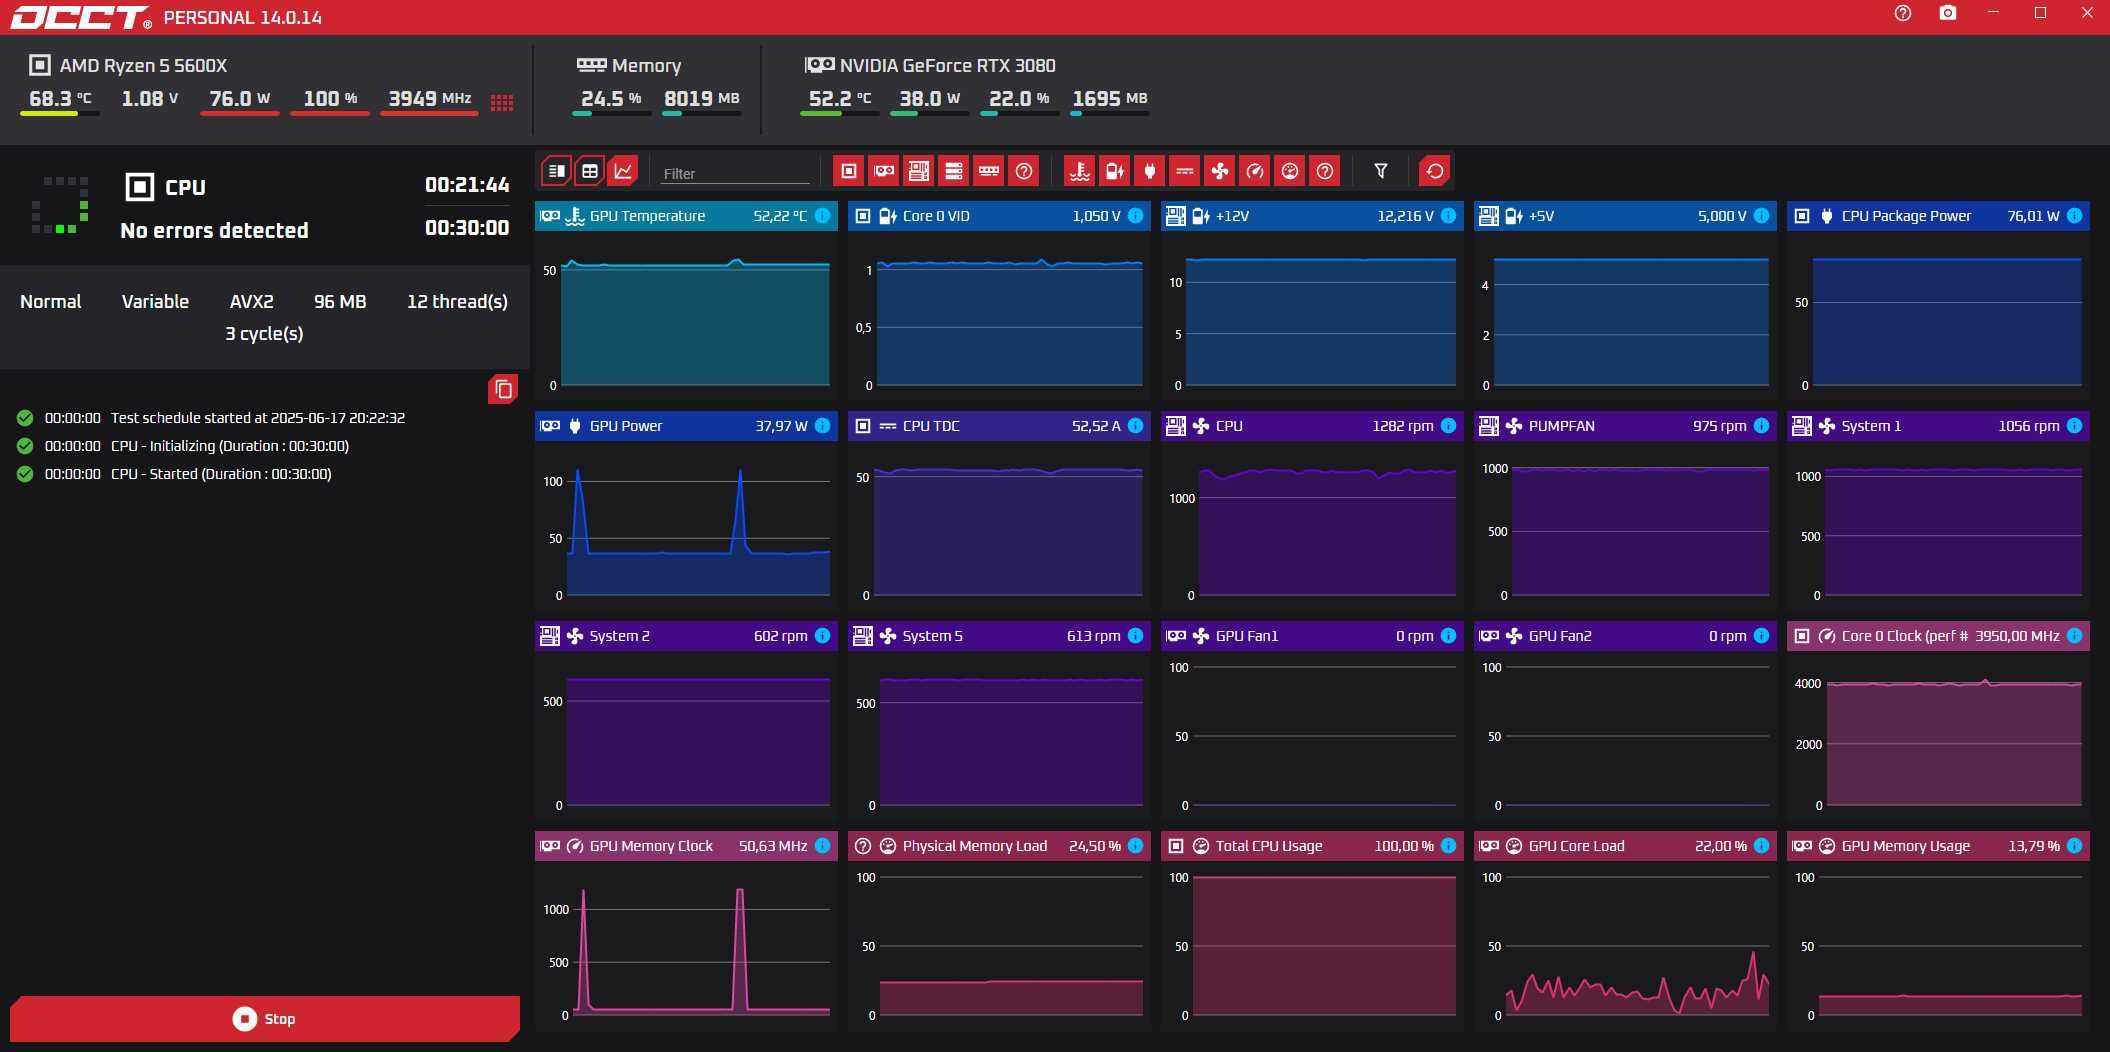
Task: Copy the test log to clipboard
Action: tap(503, 389)
